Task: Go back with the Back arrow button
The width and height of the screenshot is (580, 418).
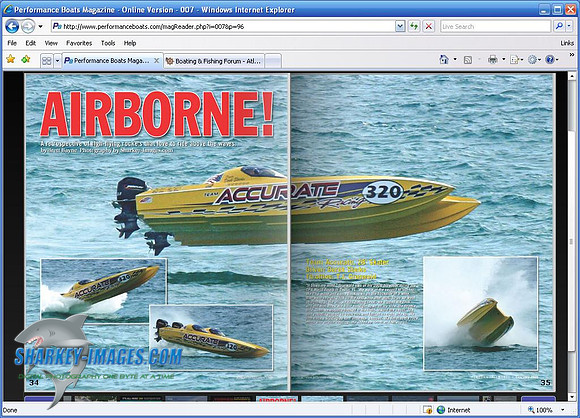Action: 12,27
